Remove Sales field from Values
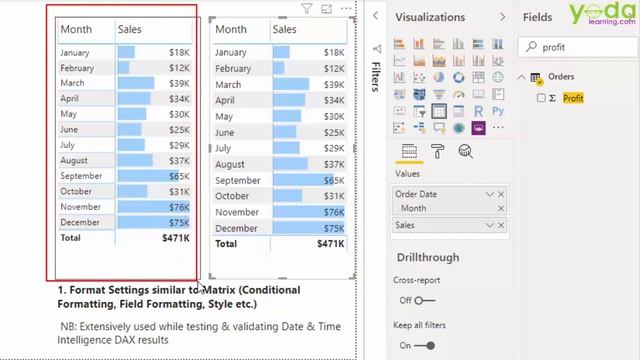Screen dimensions: 640x360 tap(501, 225)
